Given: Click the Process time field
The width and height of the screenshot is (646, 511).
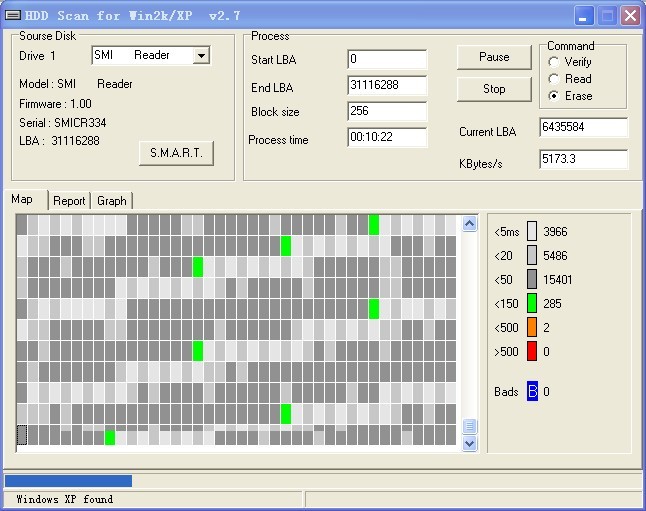Looking at the screenshot, I should pos(387,137).
